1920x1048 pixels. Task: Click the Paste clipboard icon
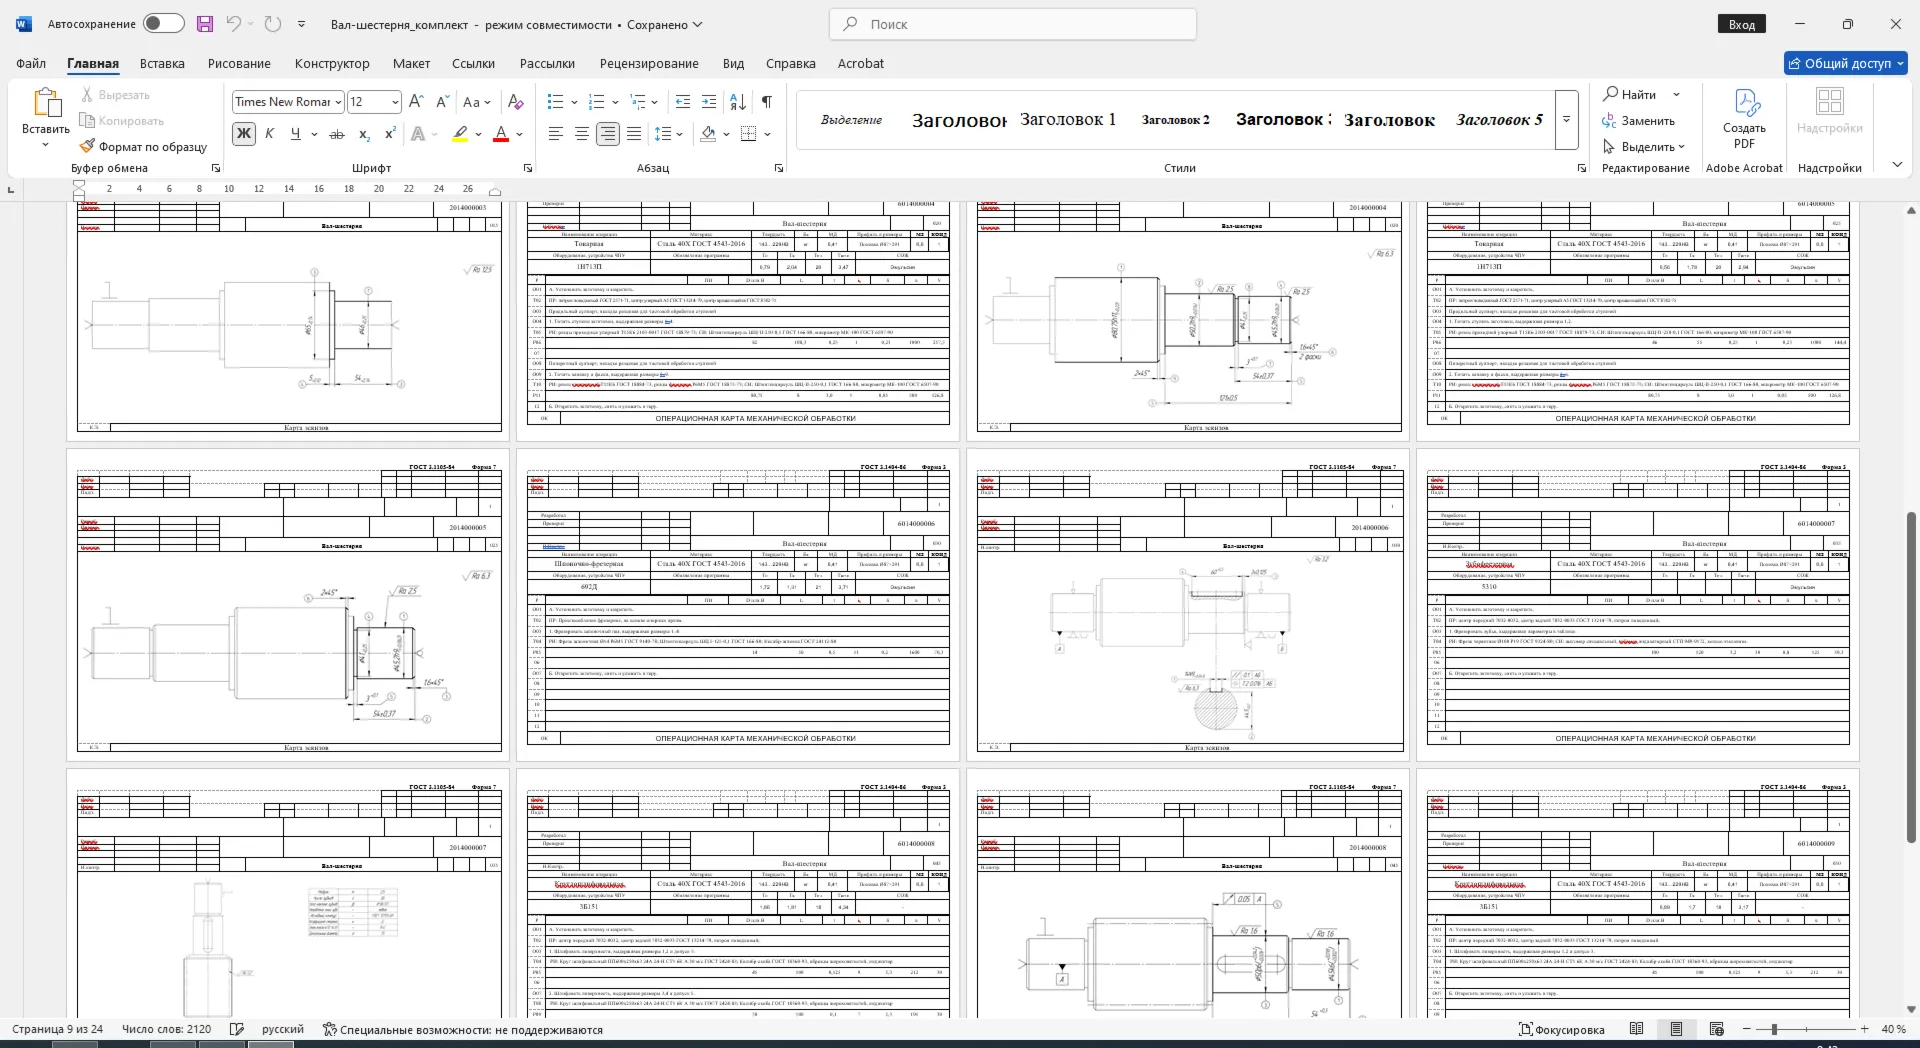click(x=46, y=103)
